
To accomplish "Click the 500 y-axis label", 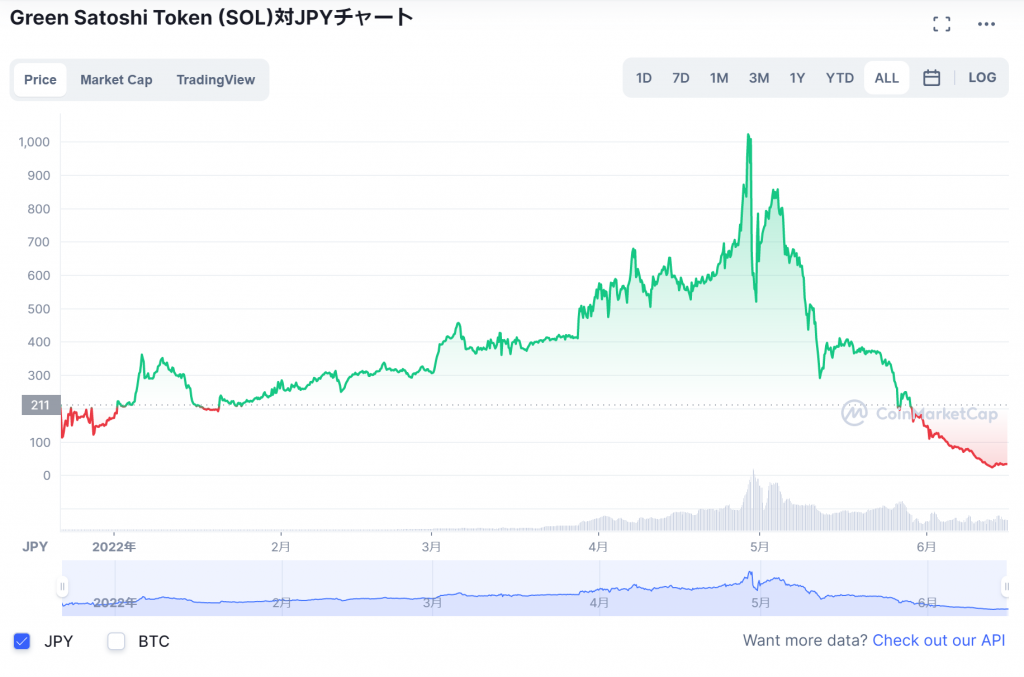I will tap(39, 309).
